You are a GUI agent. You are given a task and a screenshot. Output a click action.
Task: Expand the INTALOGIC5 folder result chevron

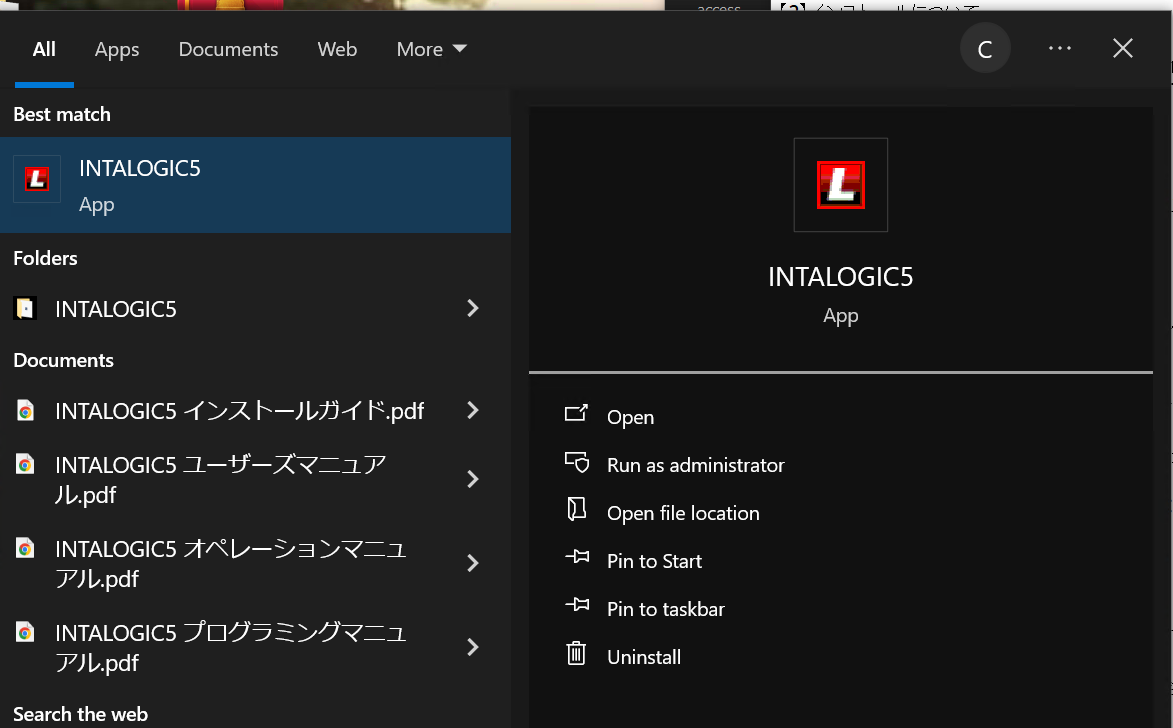473,309
